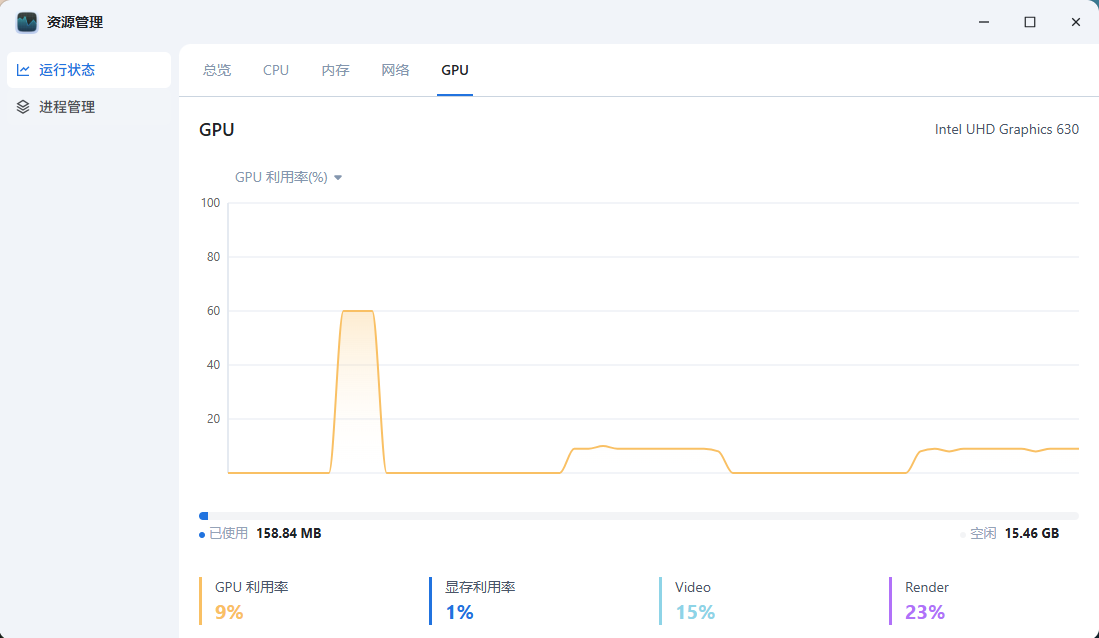Select the GPU tab

tap(455, 70)
